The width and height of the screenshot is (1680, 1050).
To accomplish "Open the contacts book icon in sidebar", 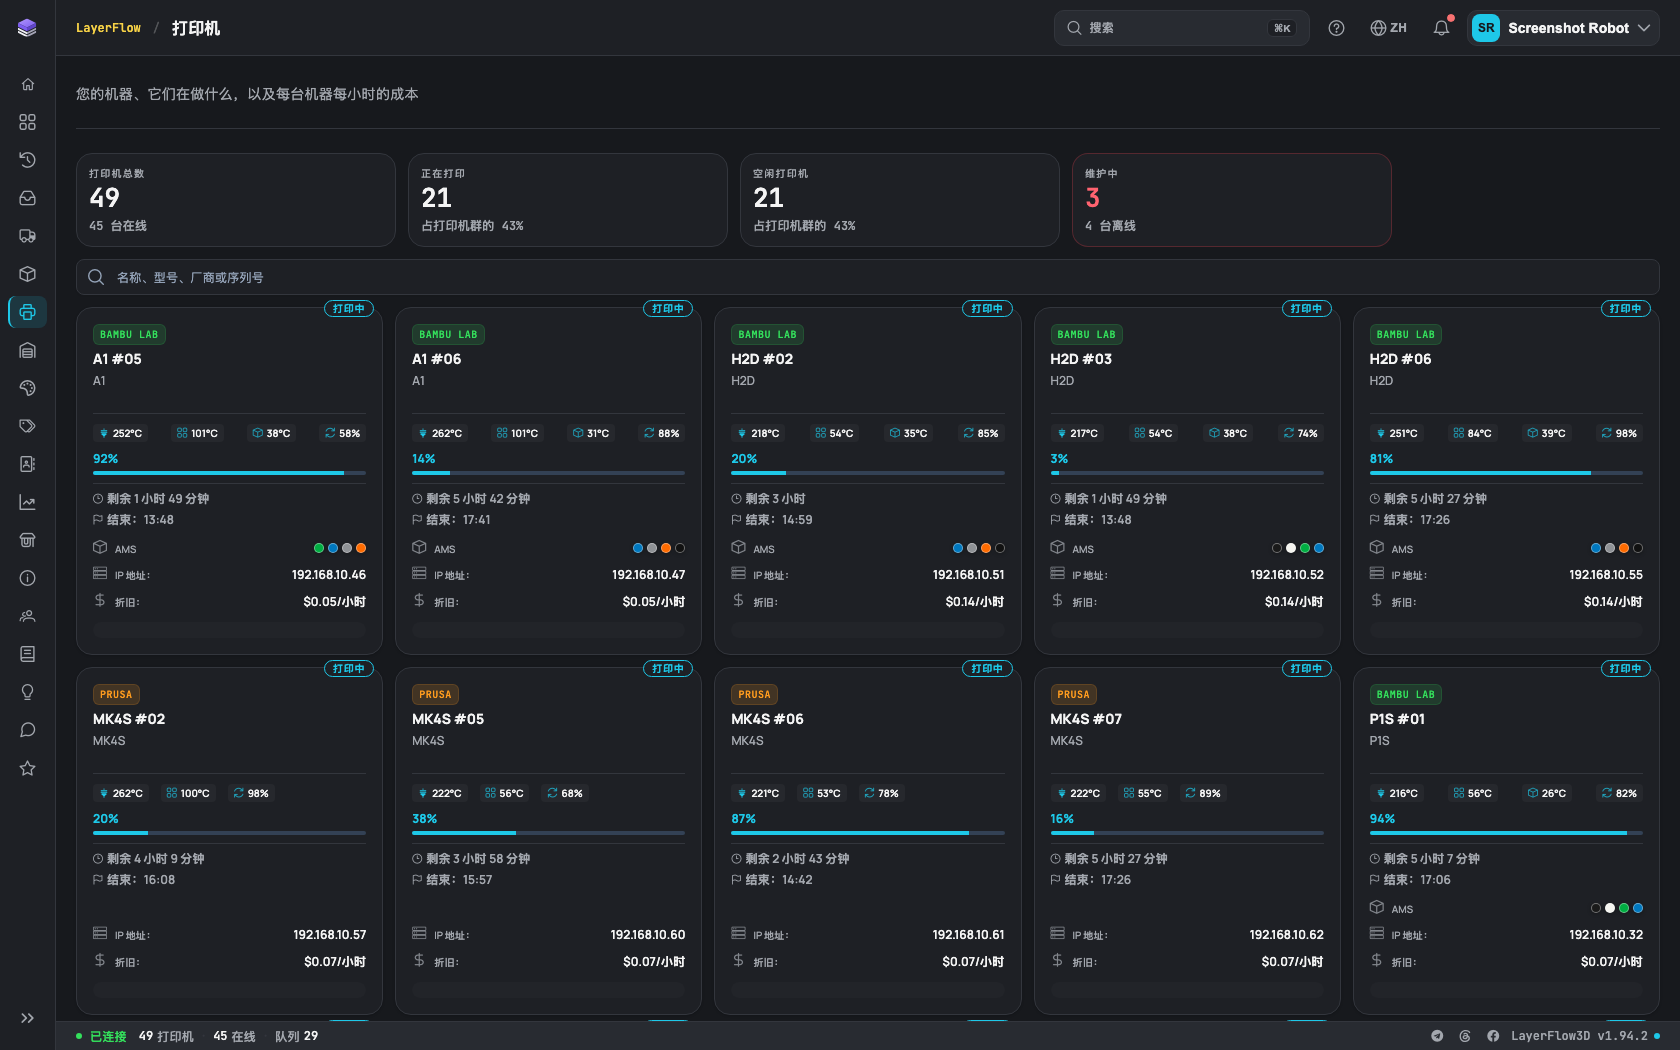I will click(x=27, y=464).
